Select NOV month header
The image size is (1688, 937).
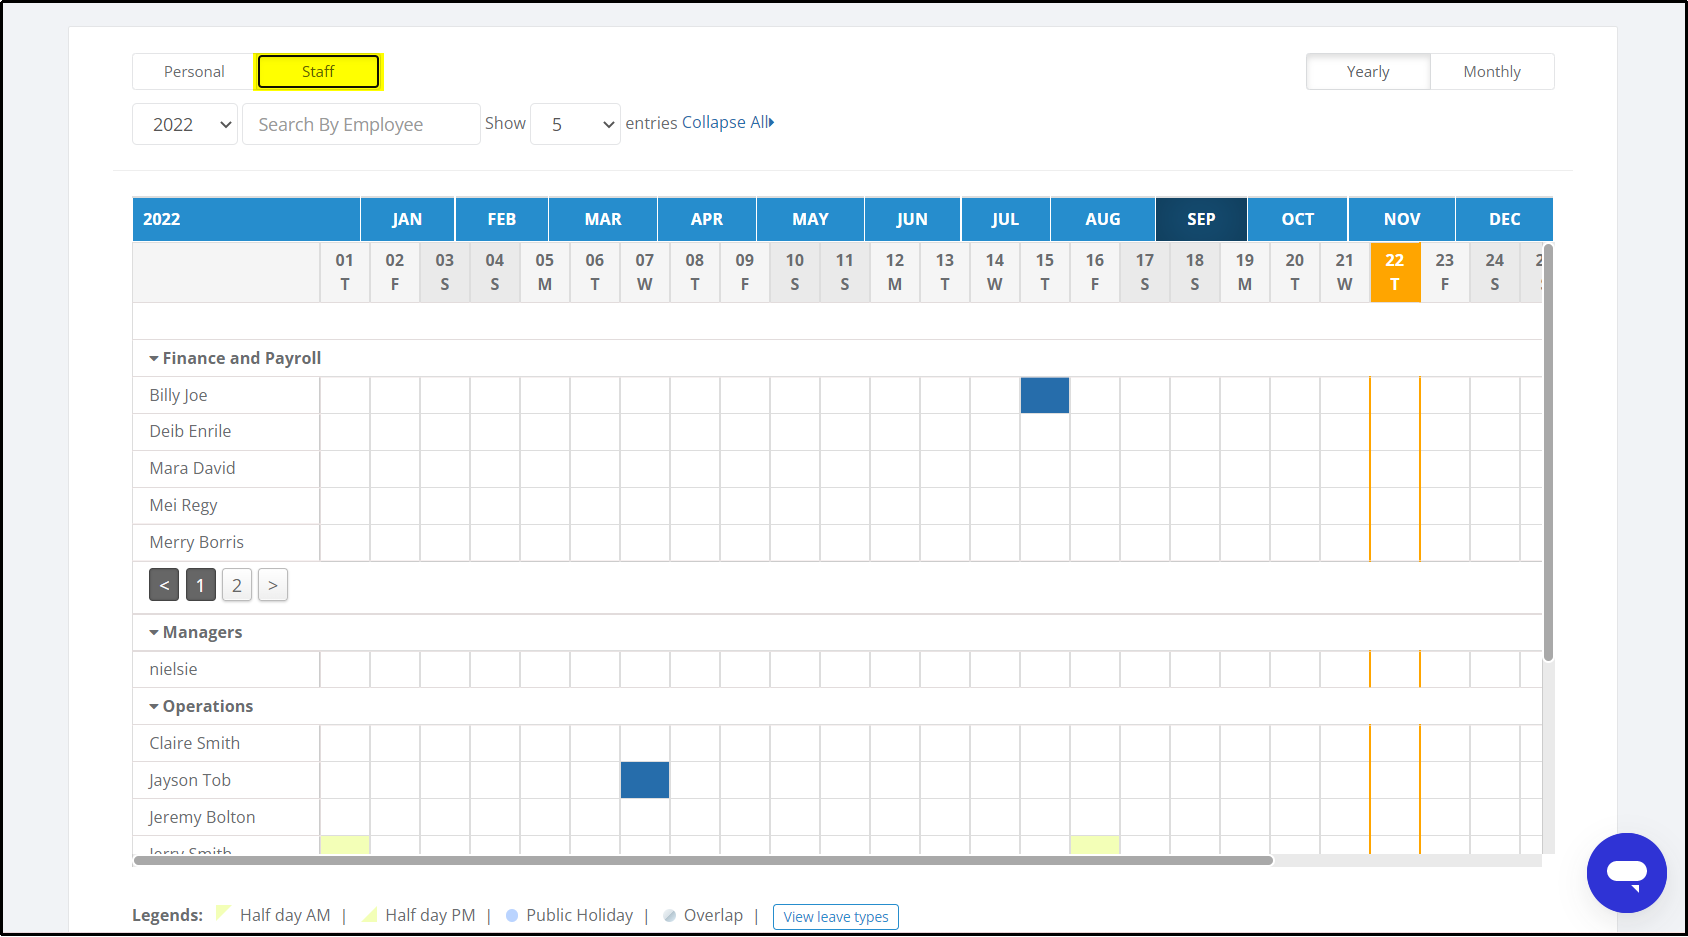[1402, 219]
